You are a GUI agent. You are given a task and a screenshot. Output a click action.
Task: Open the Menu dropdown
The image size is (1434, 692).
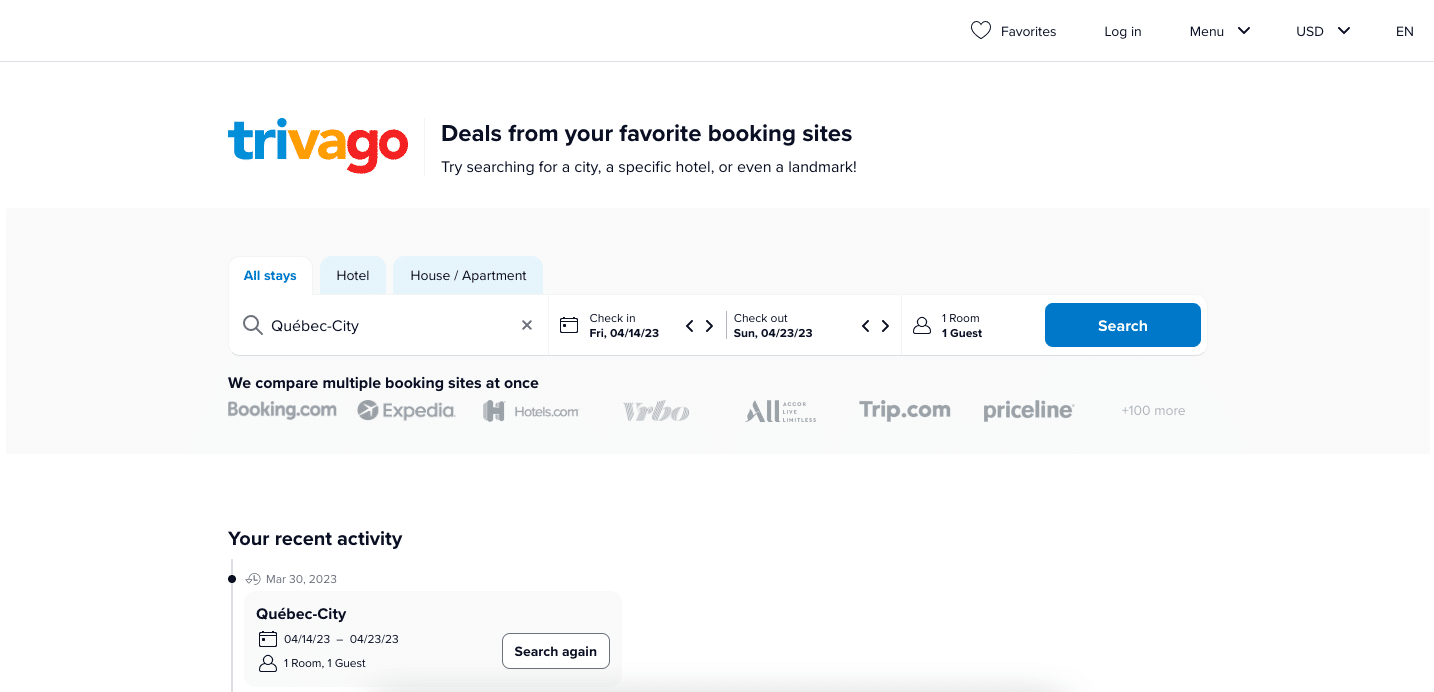coord(1218,31)
